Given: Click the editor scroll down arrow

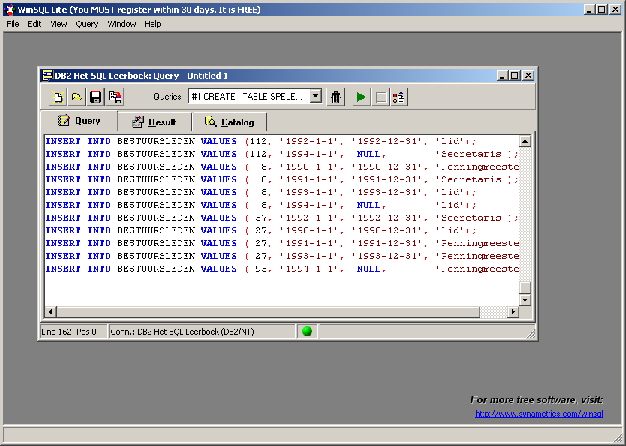Looking at the screenshot, I should [525, 300].
